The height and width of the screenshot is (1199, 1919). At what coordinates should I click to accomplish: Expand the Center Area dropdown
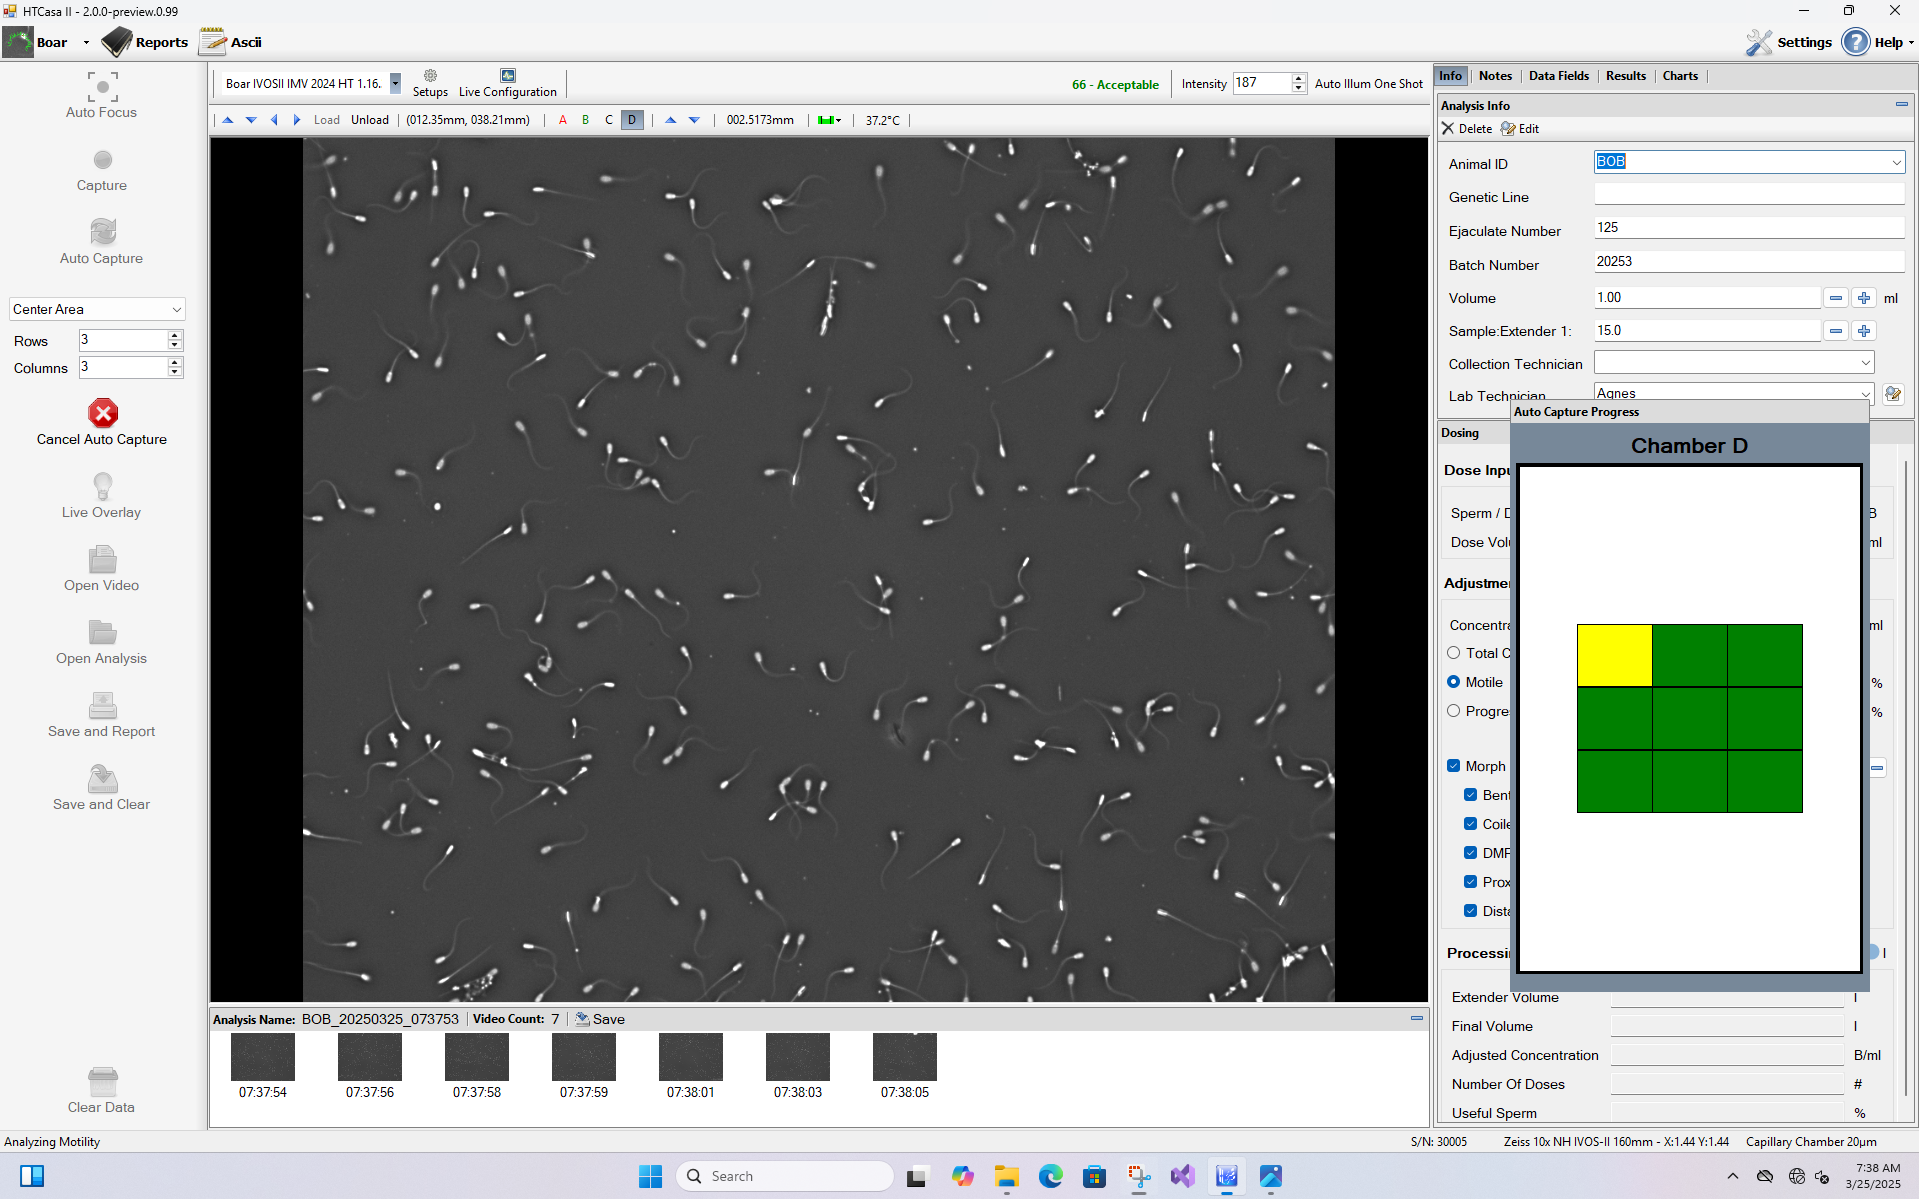(176, 310)
